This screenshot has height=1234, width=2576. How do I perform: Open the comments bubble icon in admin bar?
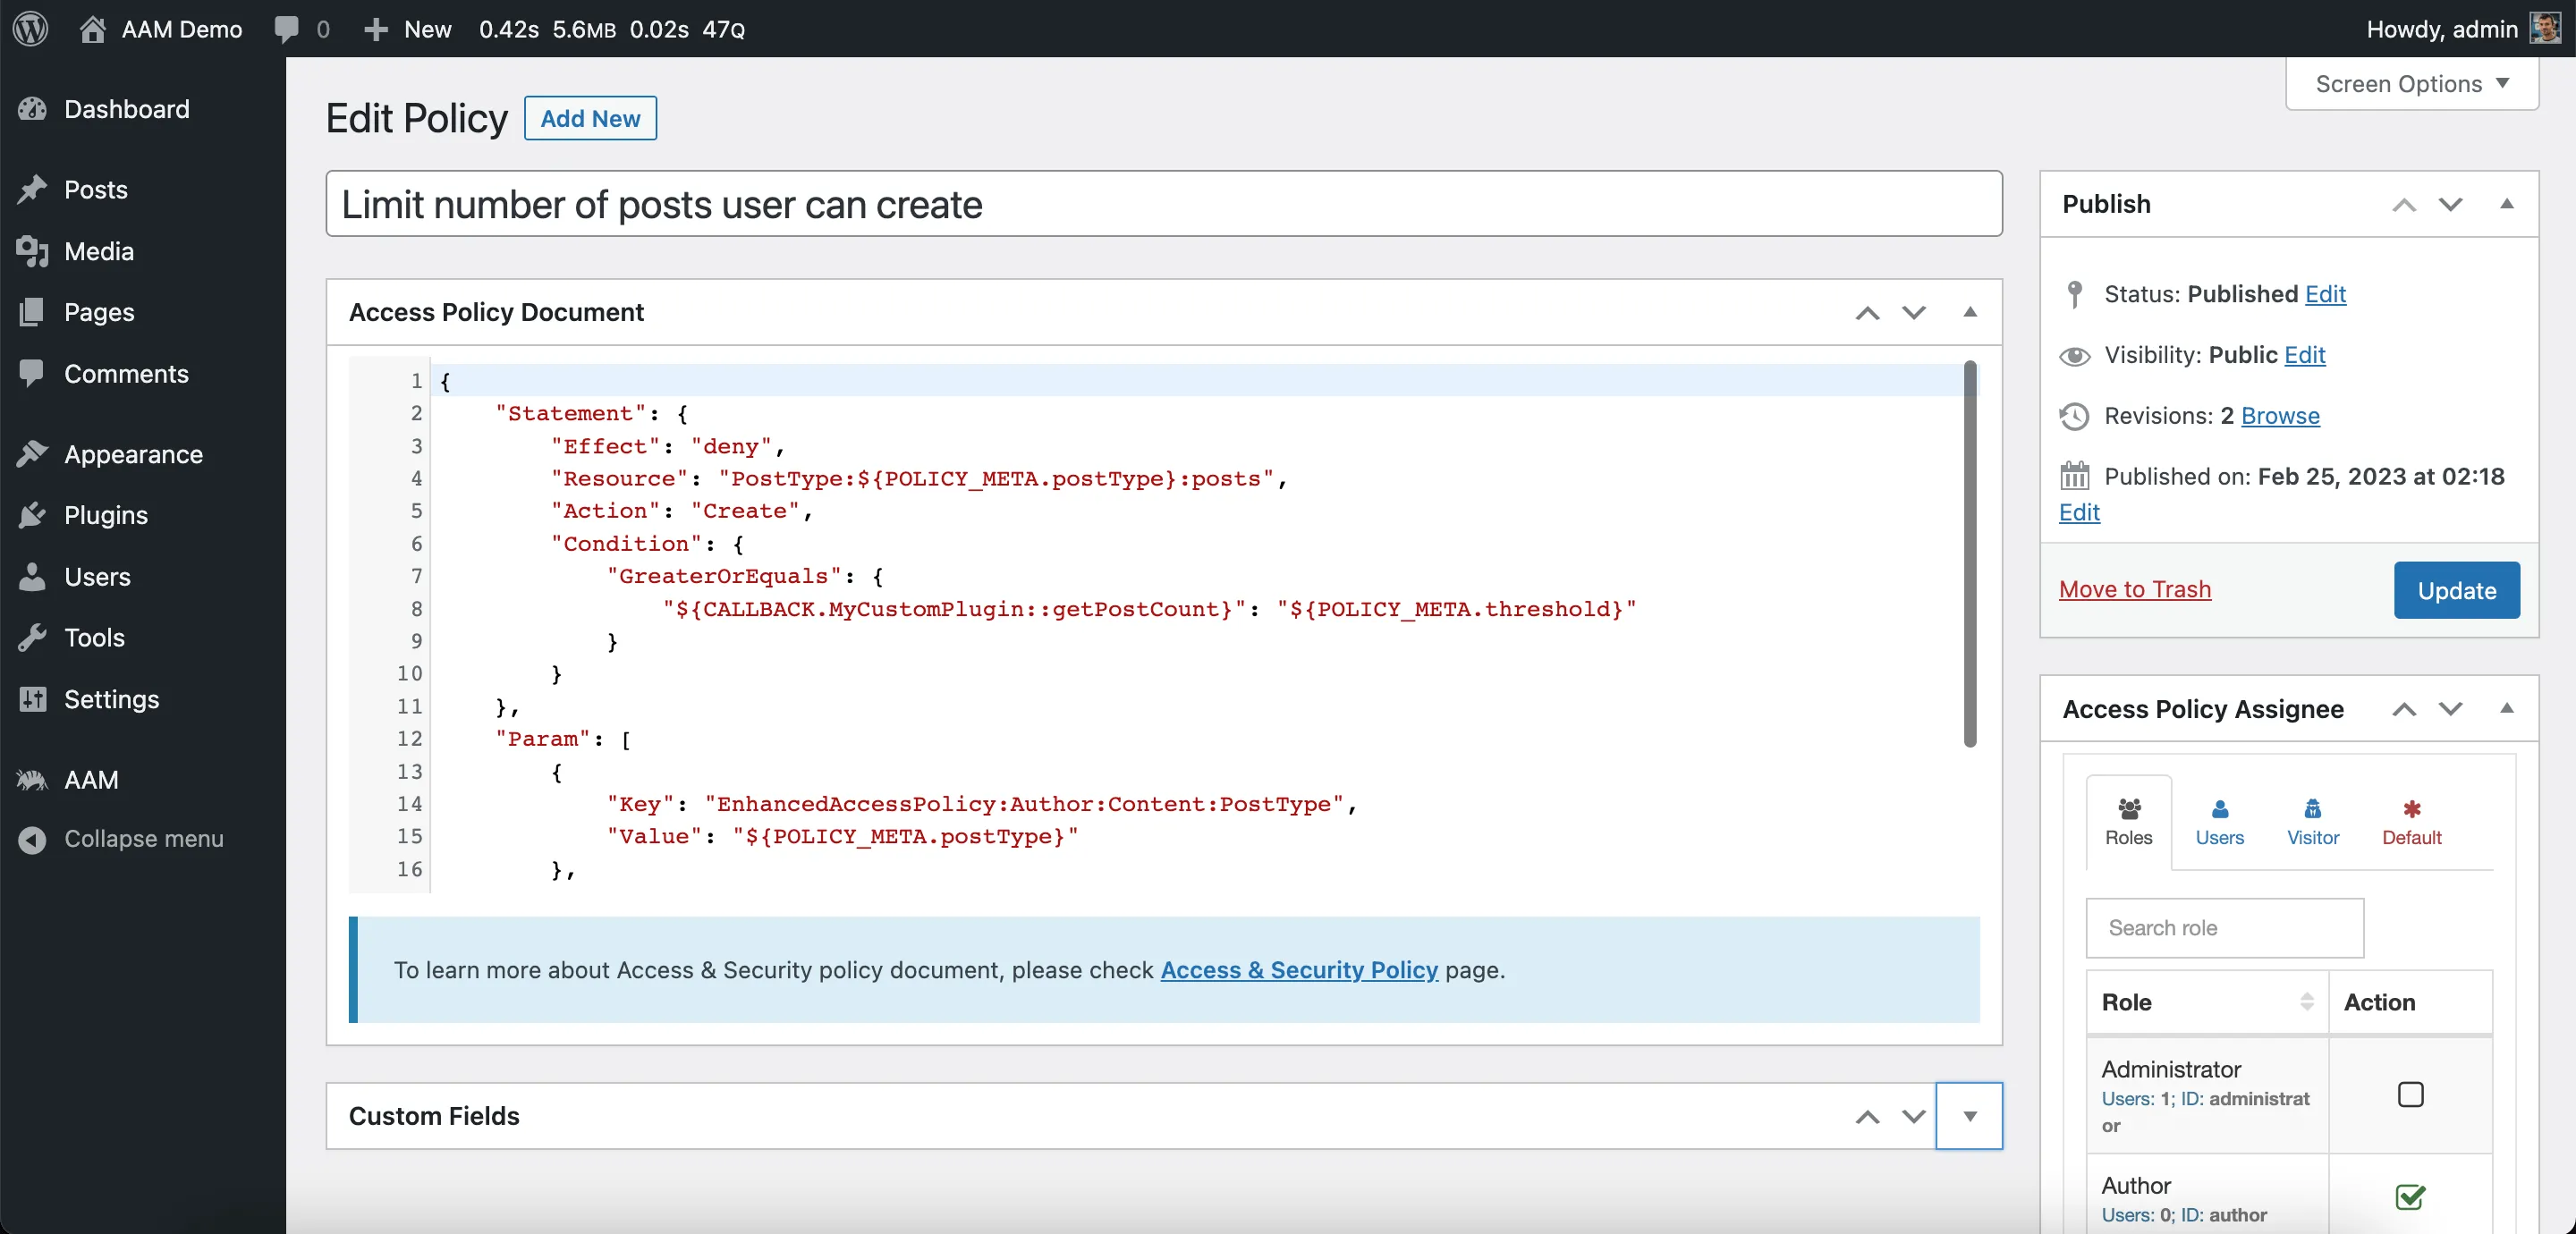[287, 29]
